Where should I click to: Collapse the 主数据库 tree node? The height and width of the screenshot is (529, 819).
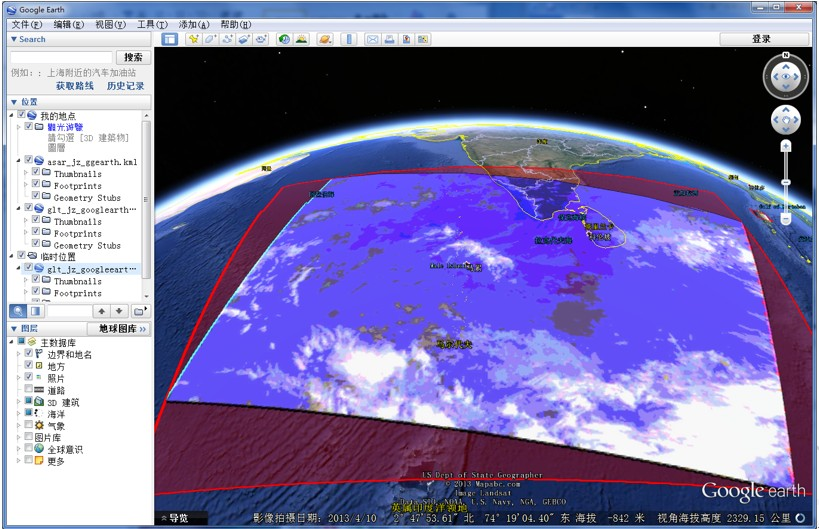[x=11, y=342]
